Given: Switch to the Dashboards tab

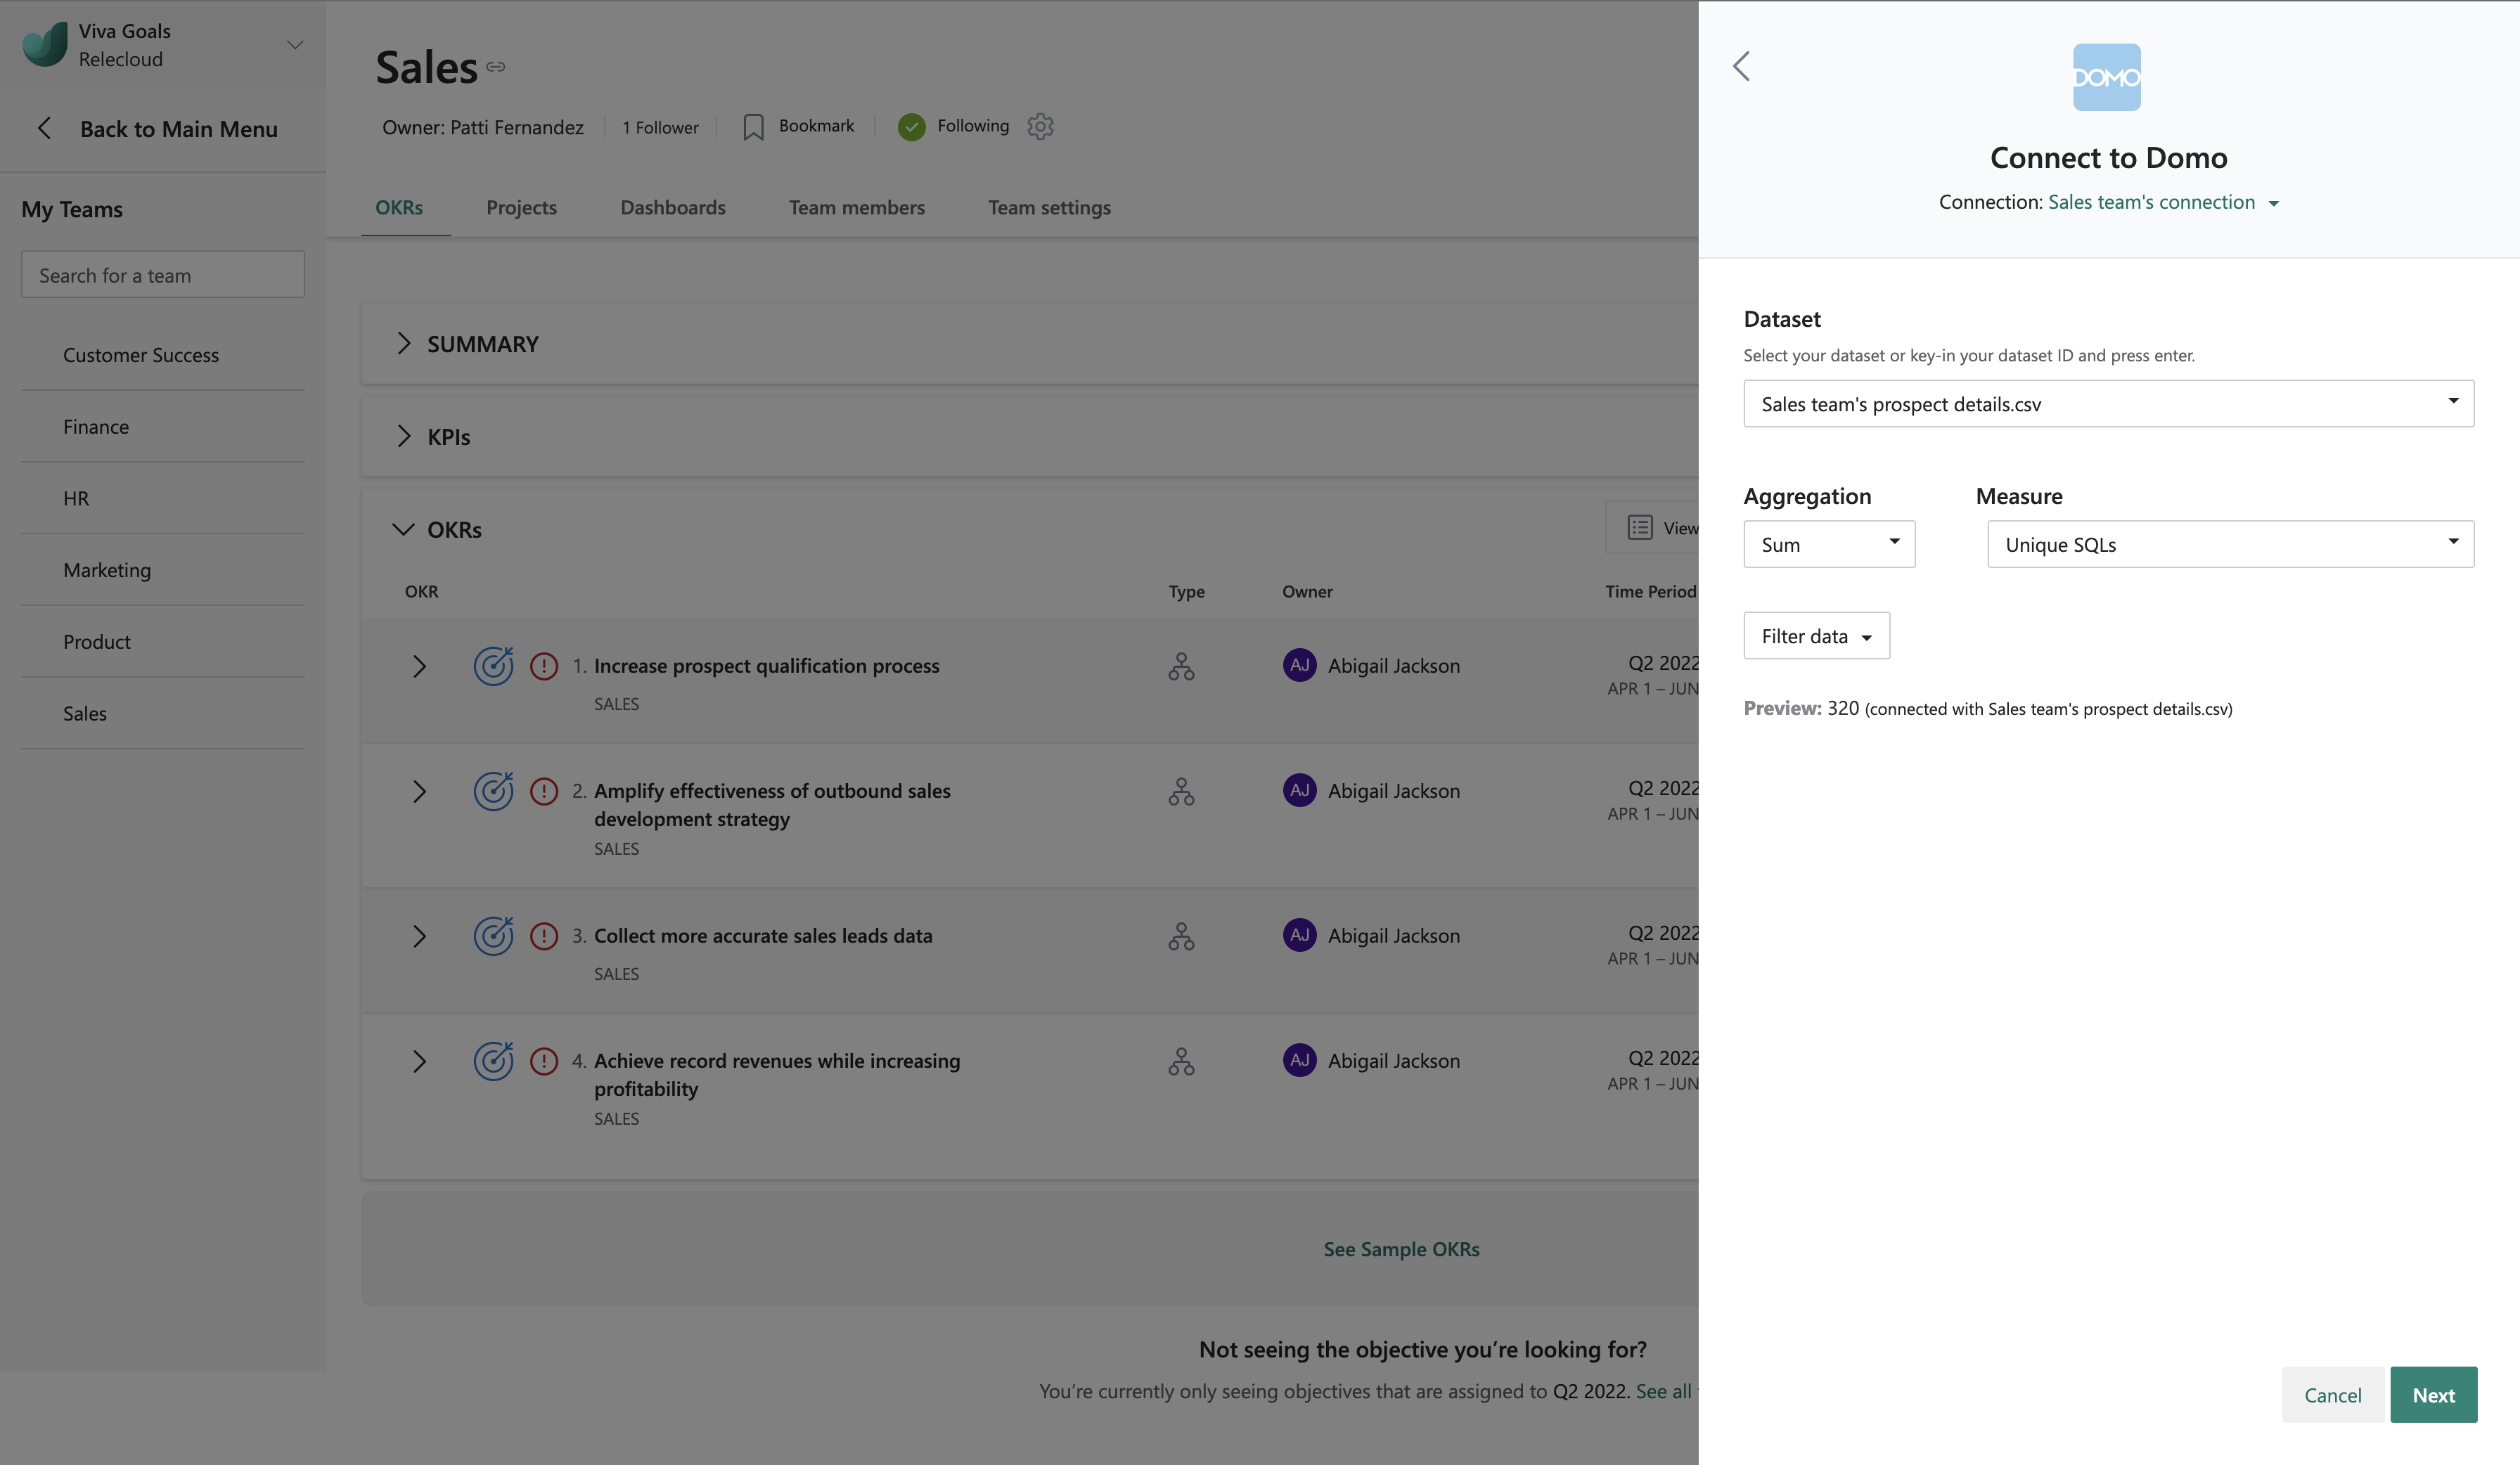Looking at the screenshot, I should (x=673, y=208).
